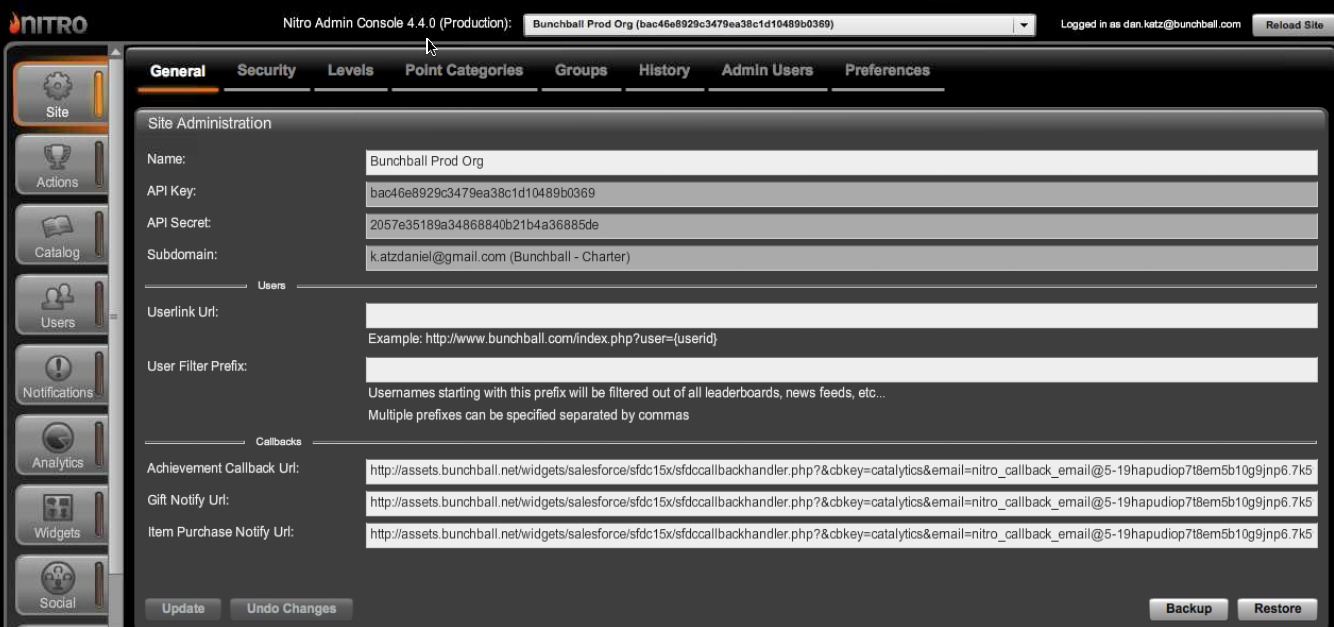Click the Undo Changes button
1334x627 pixels.
point(291,608)
